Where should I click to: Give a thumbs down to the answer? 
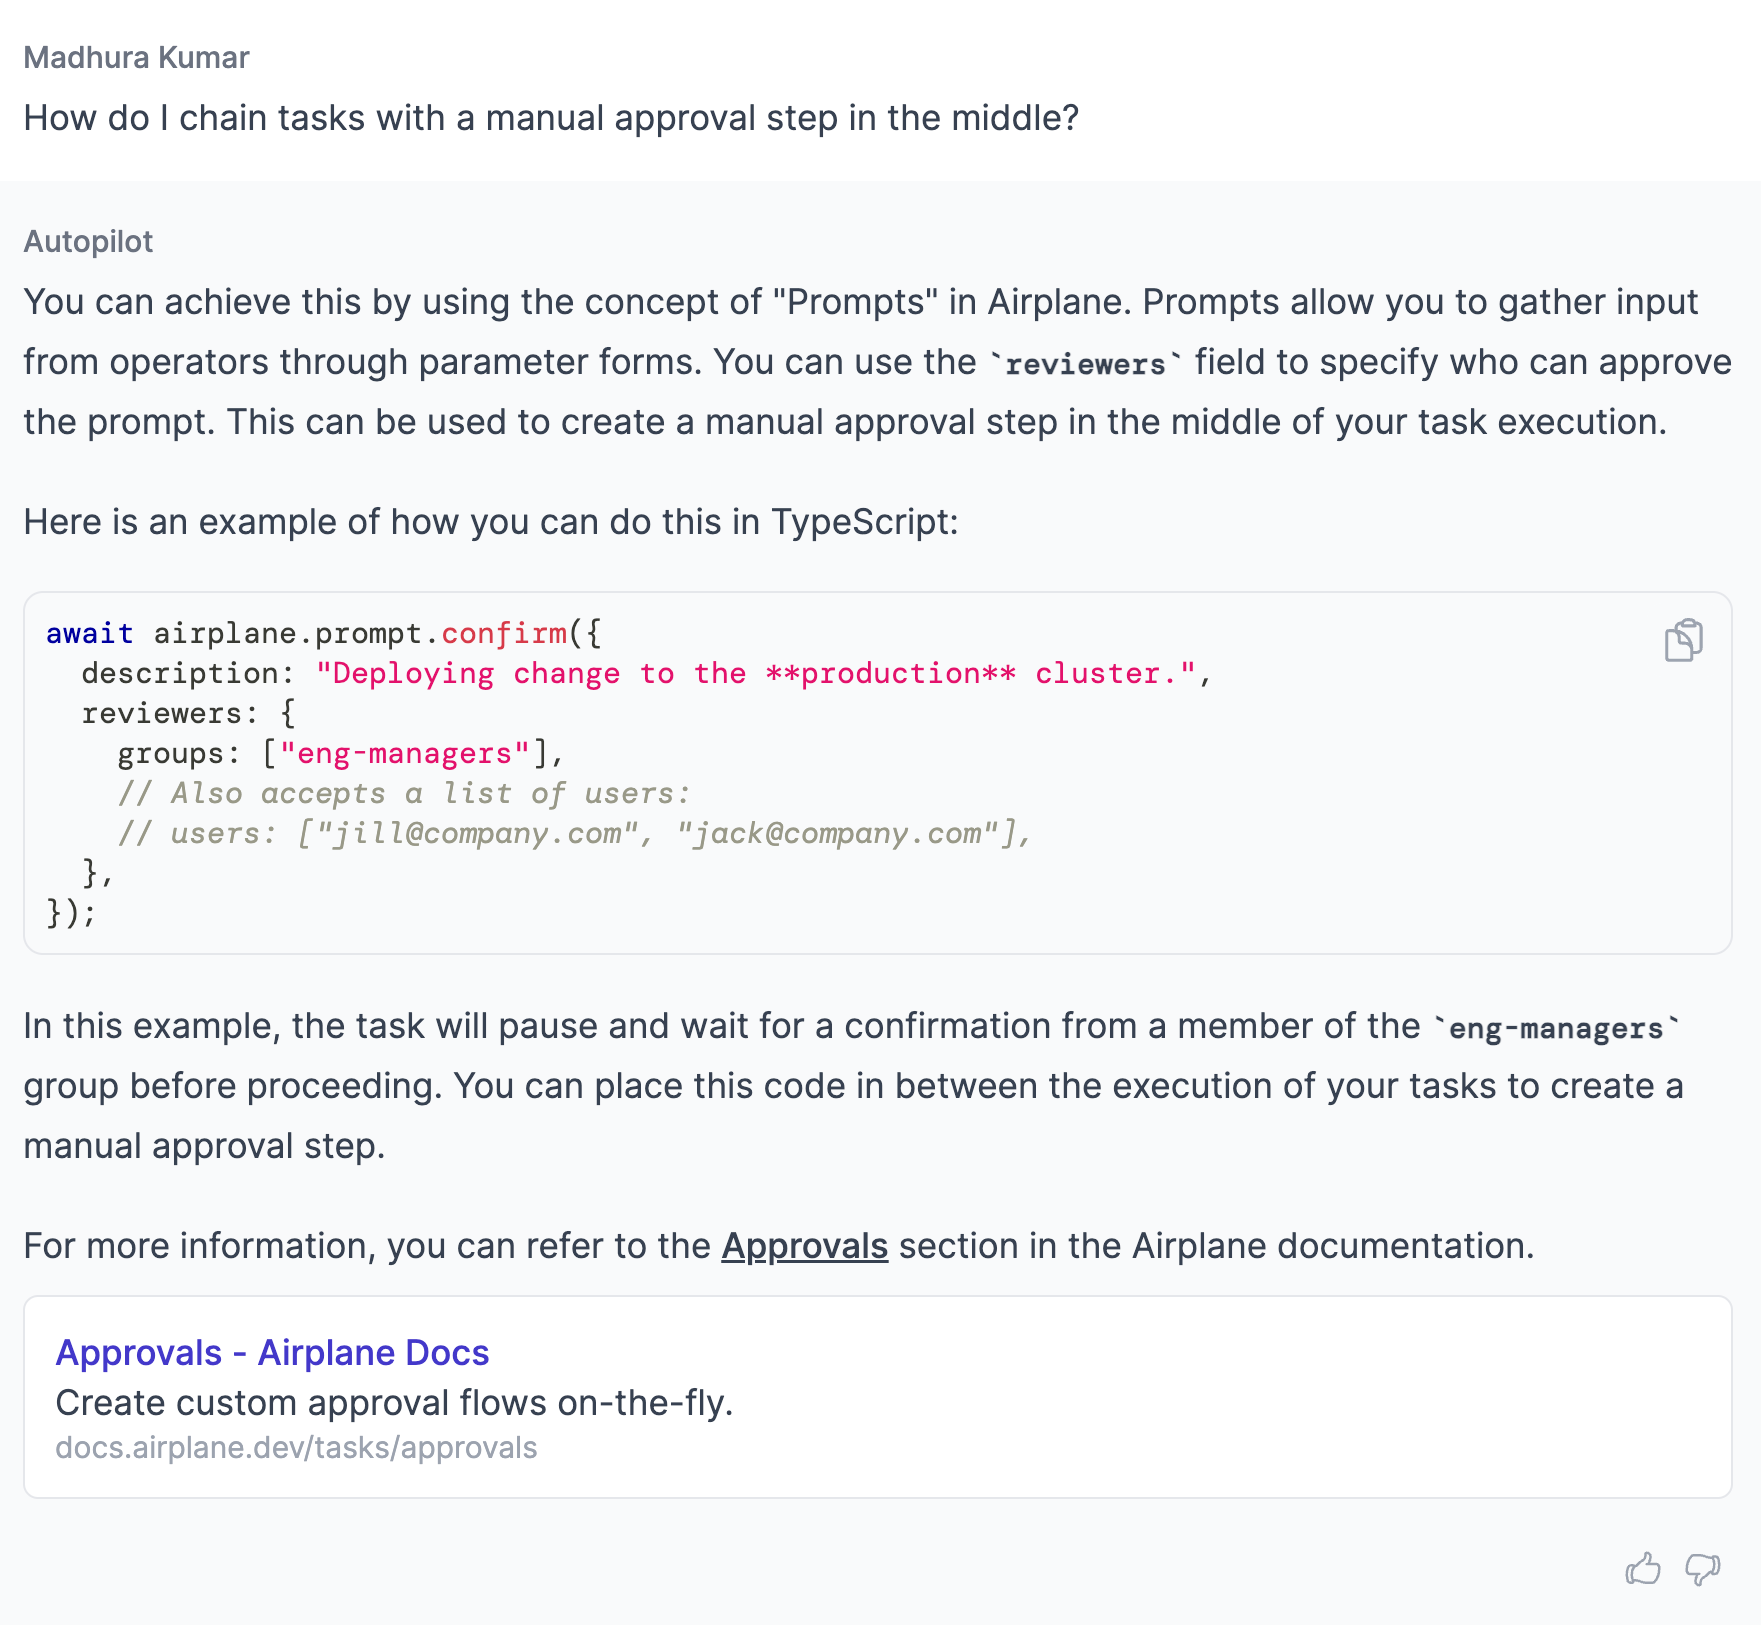(x=1702, y=1569)
